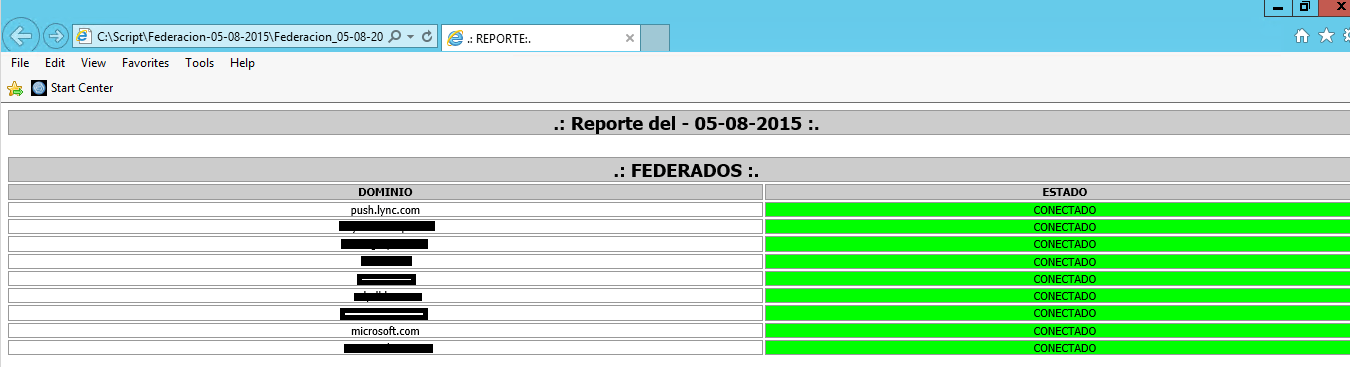
Task: Open the Edit menu
Action: [x=55, y=63]
